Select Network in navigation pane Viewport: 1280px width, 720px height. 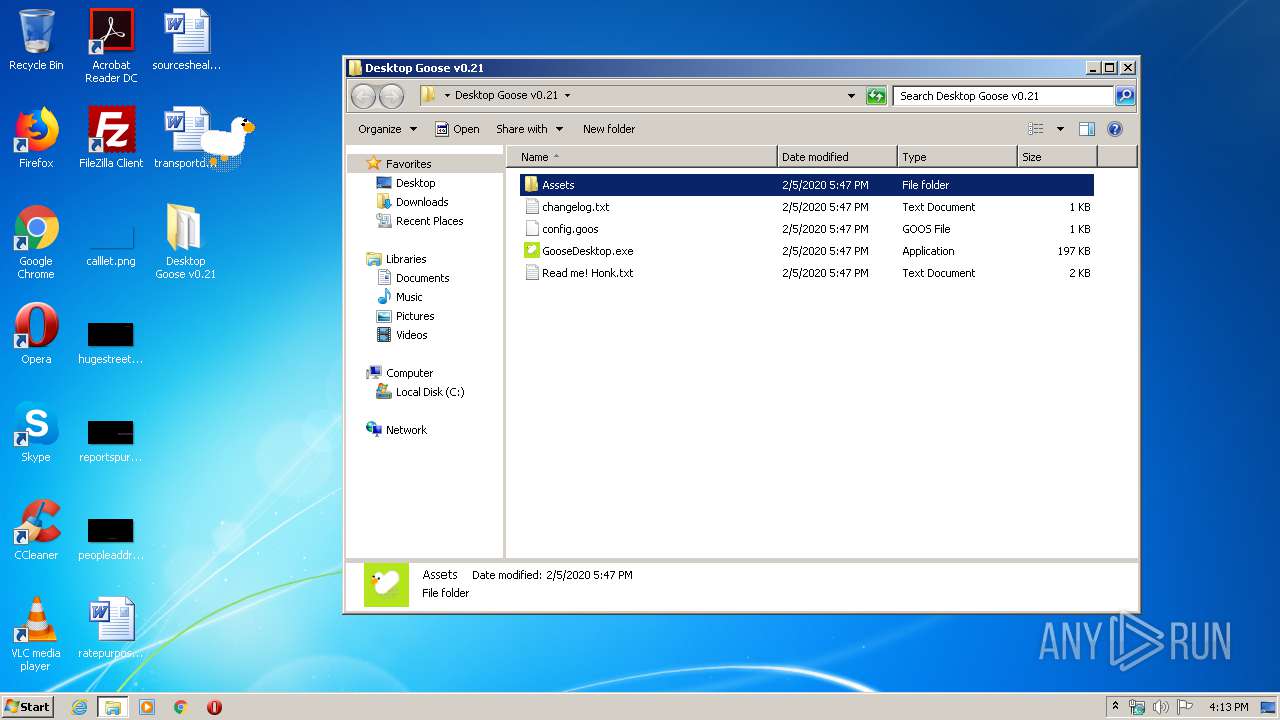tap(406, 430)
